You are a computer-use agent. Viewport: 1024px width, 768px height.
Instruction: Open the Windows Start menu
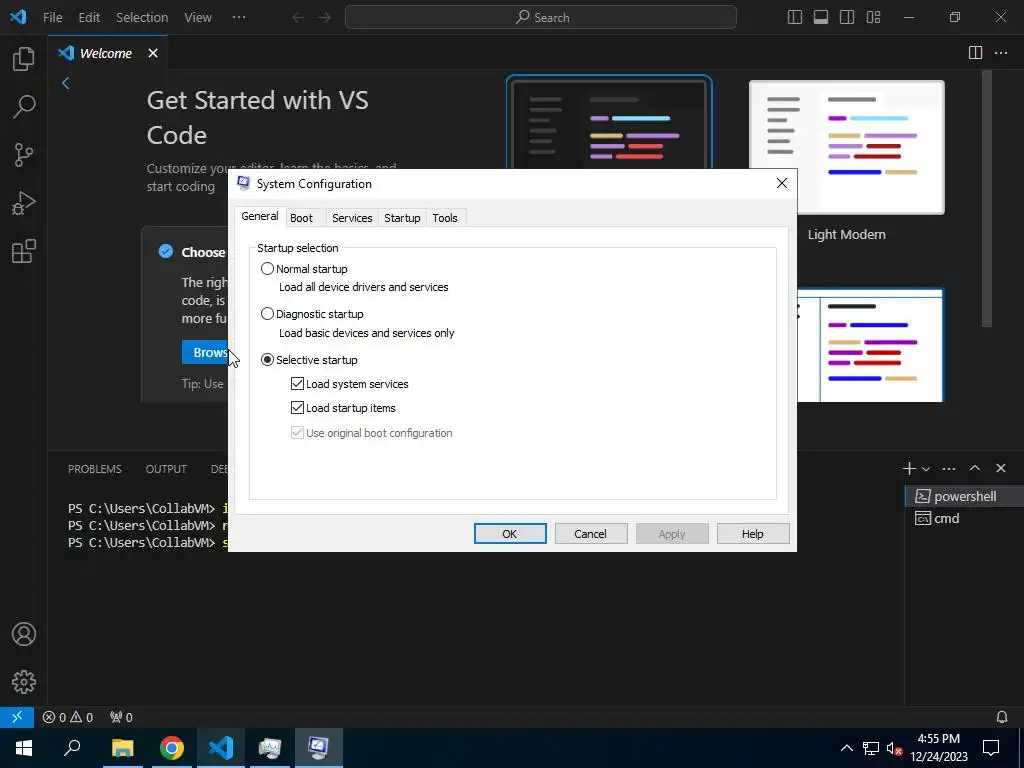(x=24, y=748)
